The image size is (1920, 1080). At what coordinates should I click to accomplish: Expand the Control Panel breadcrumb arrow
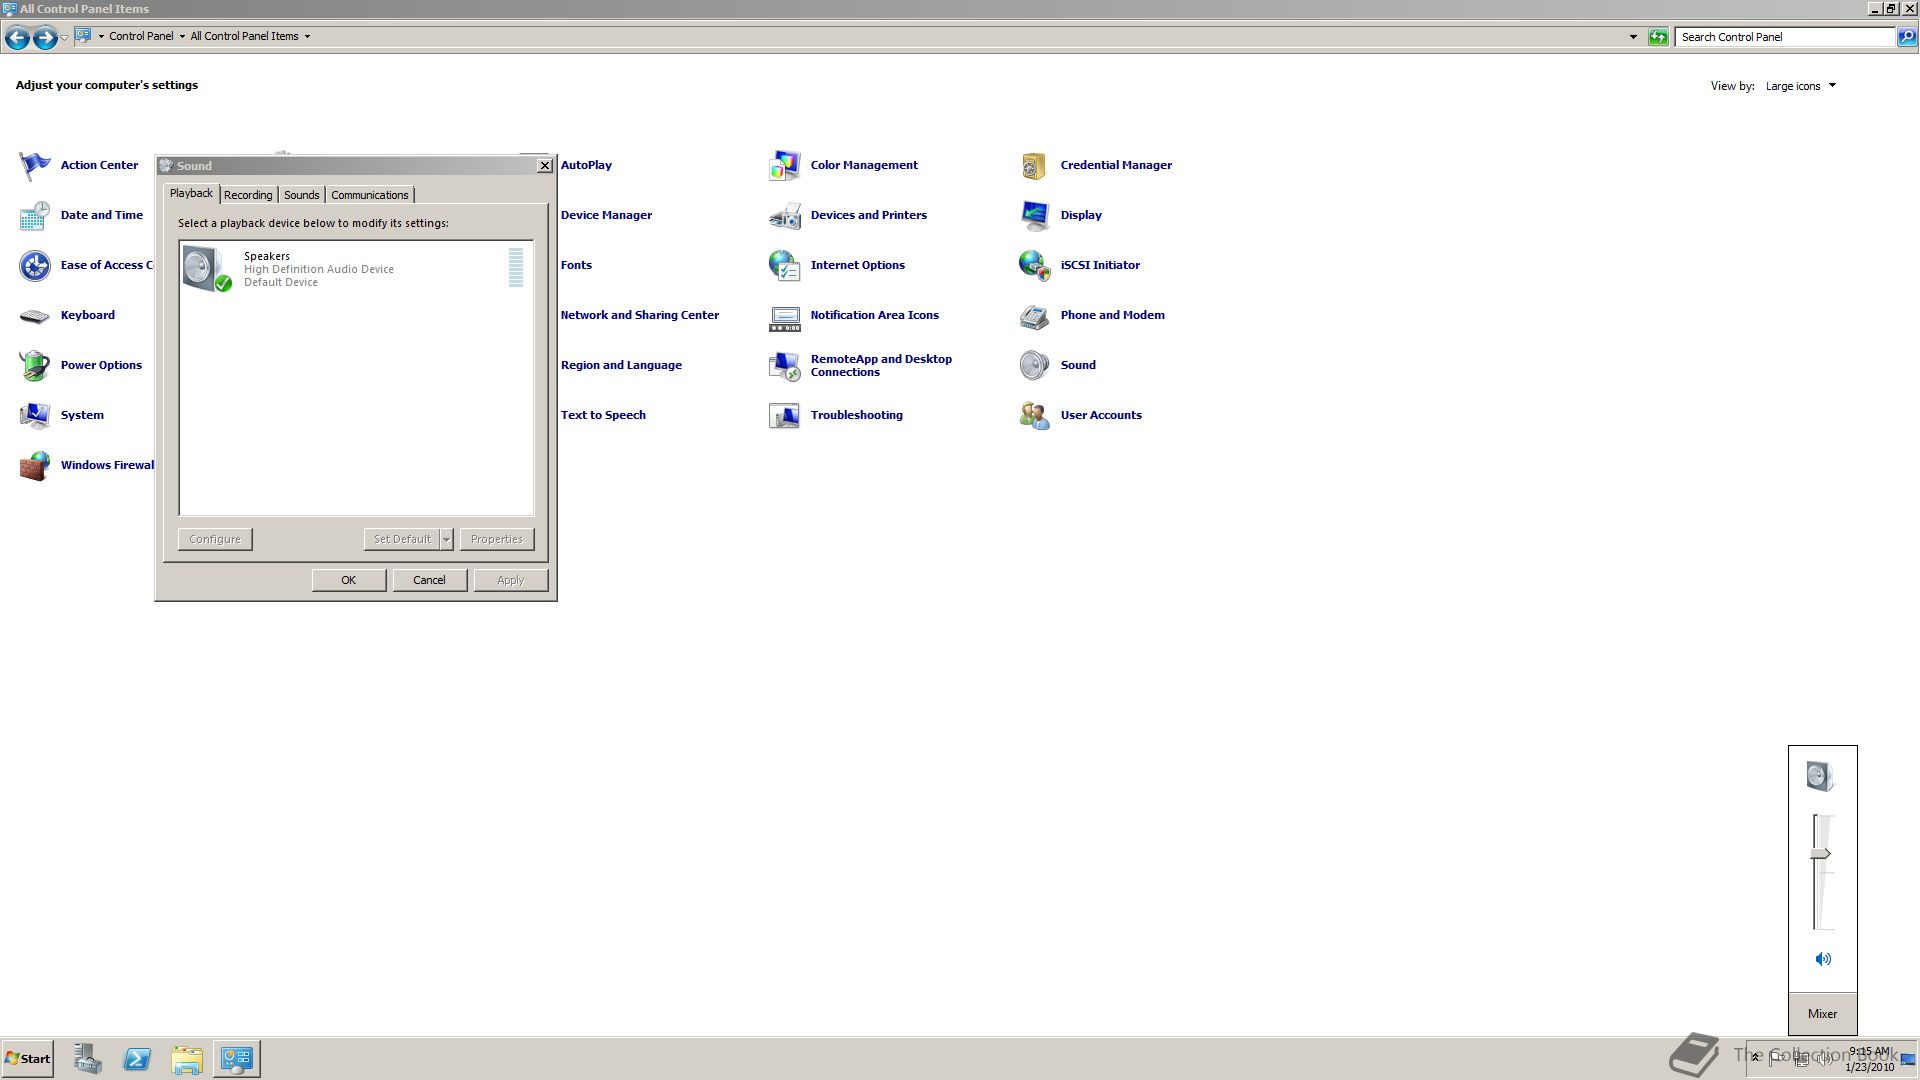click(x=182, y=36)
